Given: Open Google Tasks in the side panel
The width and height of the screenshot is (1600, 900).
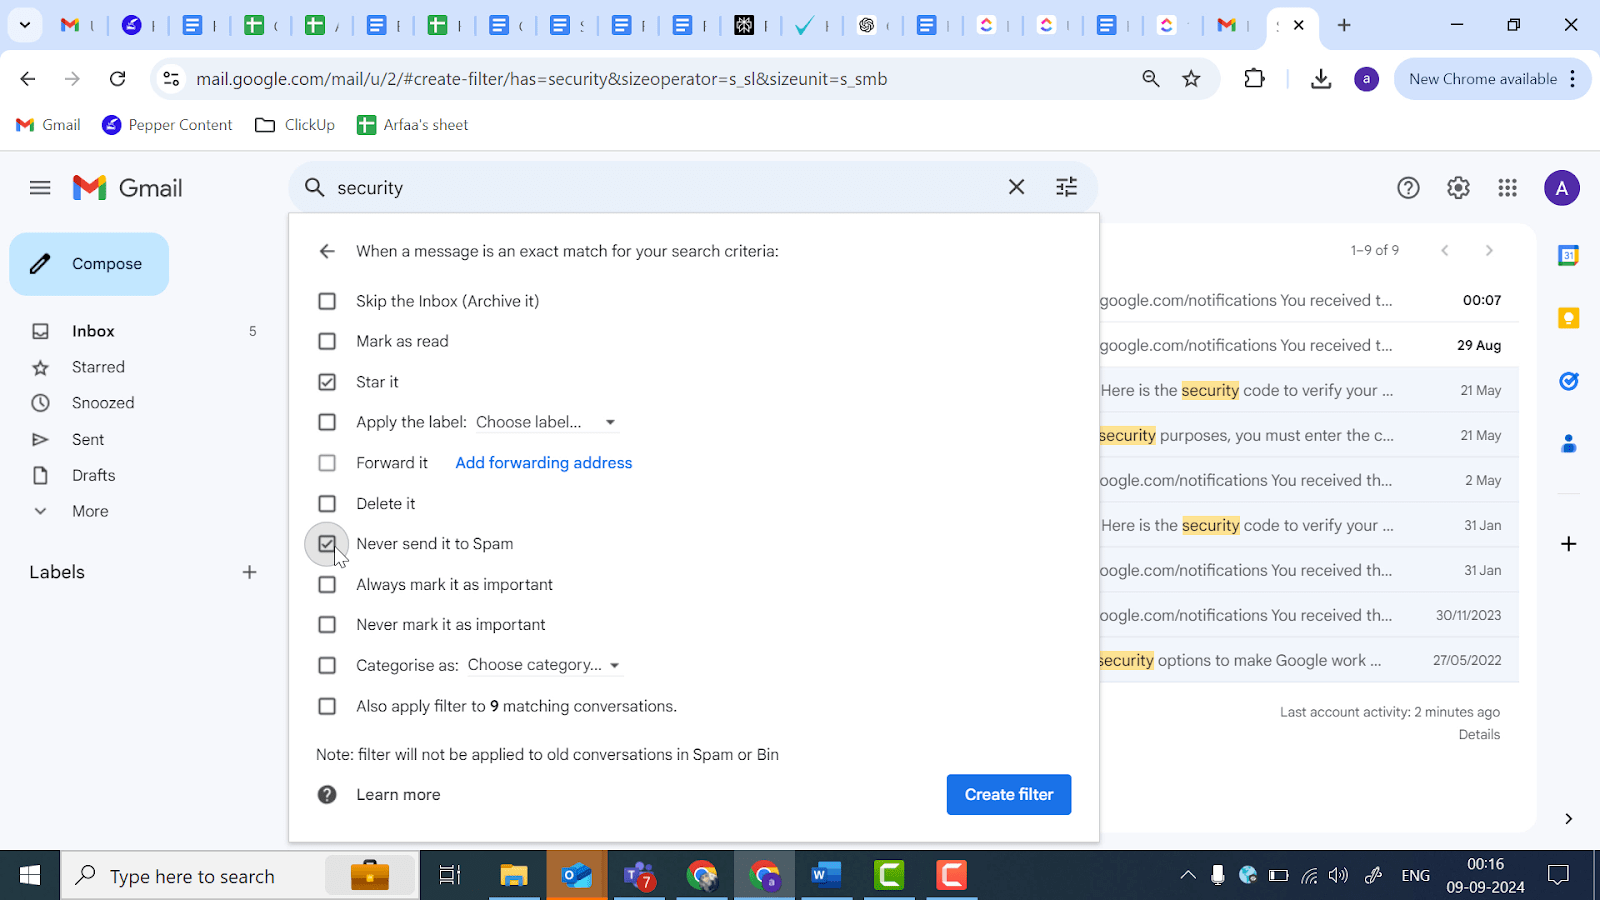Looking at the screenshot, I should [1568, 381].
